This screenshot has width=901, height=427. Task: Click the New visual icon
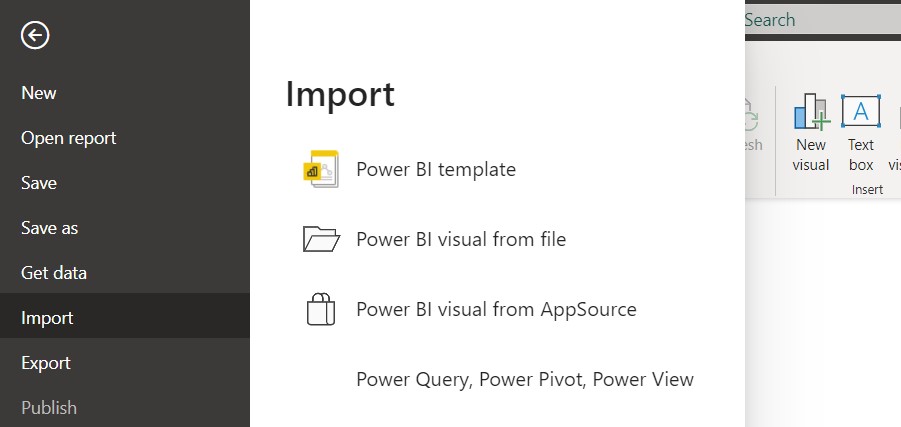coord(810,111)
